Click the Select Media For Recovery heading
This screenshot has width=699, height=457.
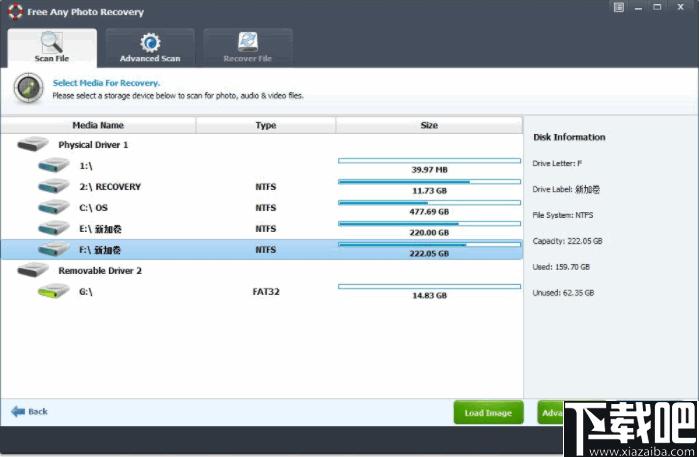coord(106,83)
